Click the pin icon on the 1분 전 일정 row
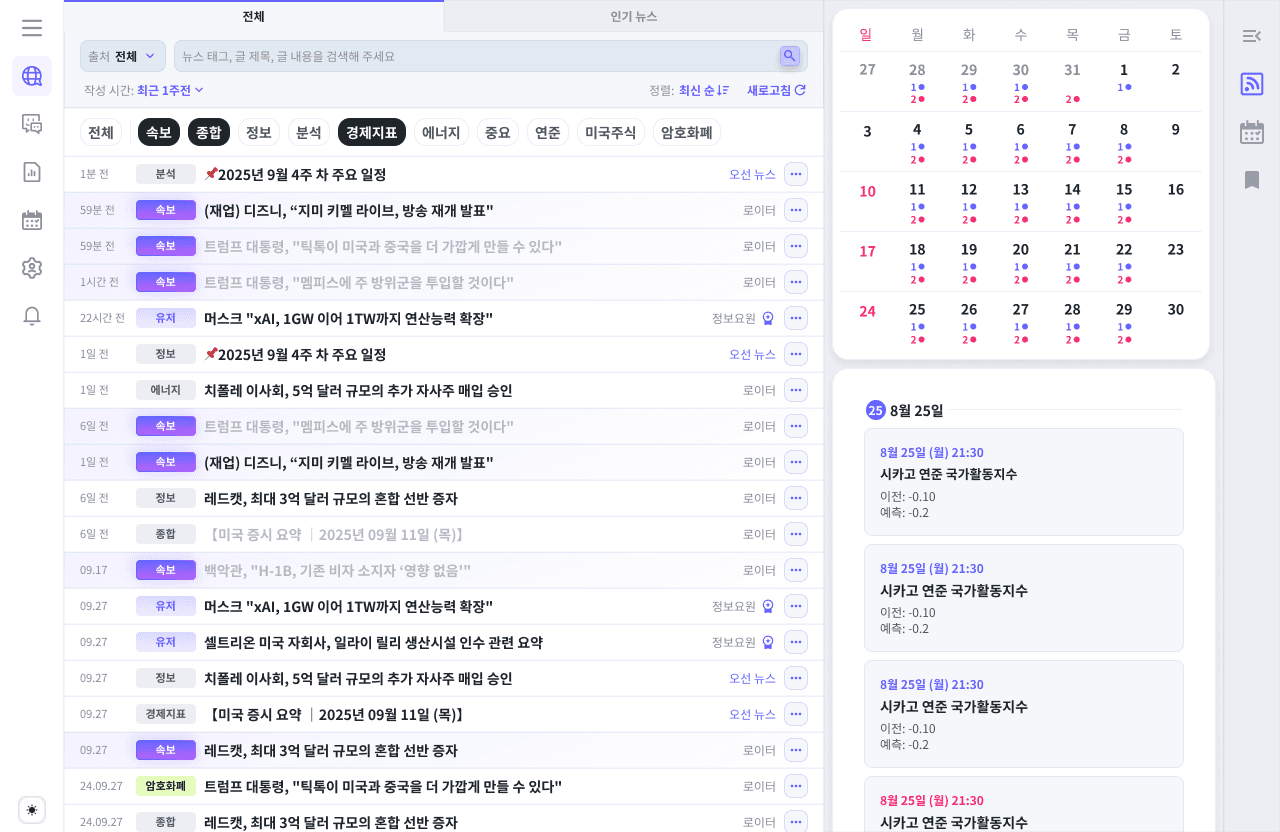 (210, 174)
